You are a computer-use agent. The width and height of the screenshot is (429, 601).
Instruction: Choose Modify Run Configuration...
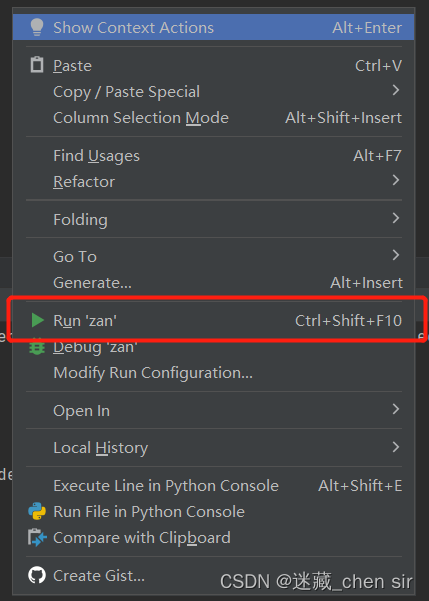(x=214, y=373)
